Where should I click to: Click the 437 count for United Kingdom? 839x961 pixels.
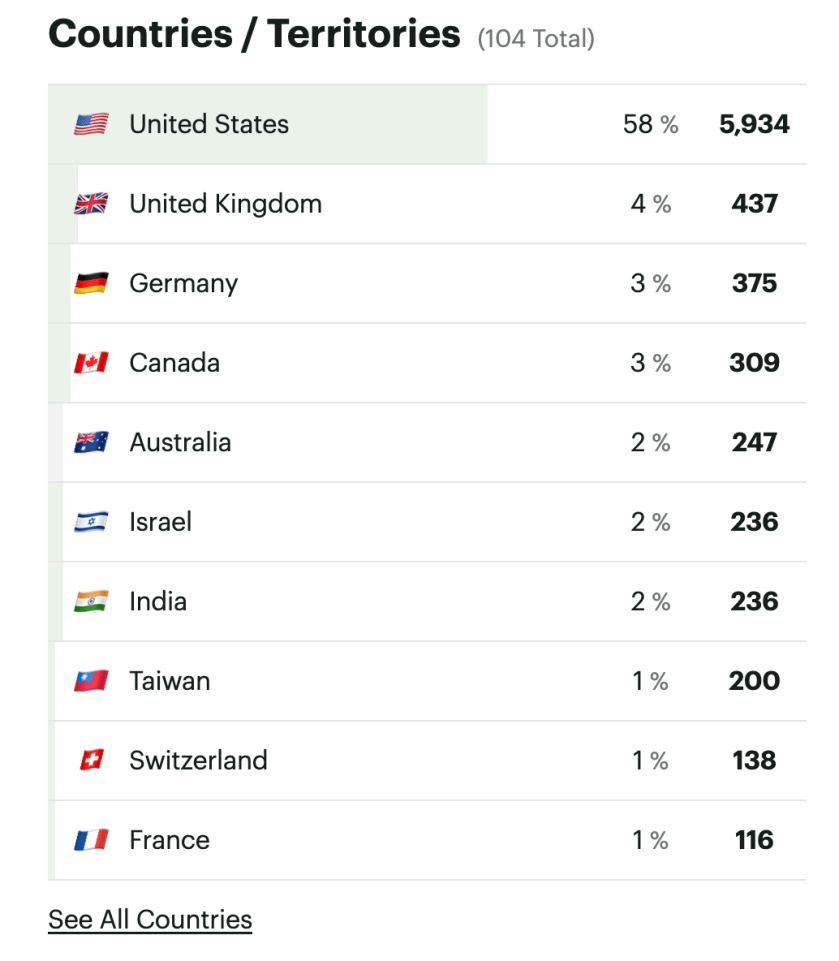(x=754, y=204)
